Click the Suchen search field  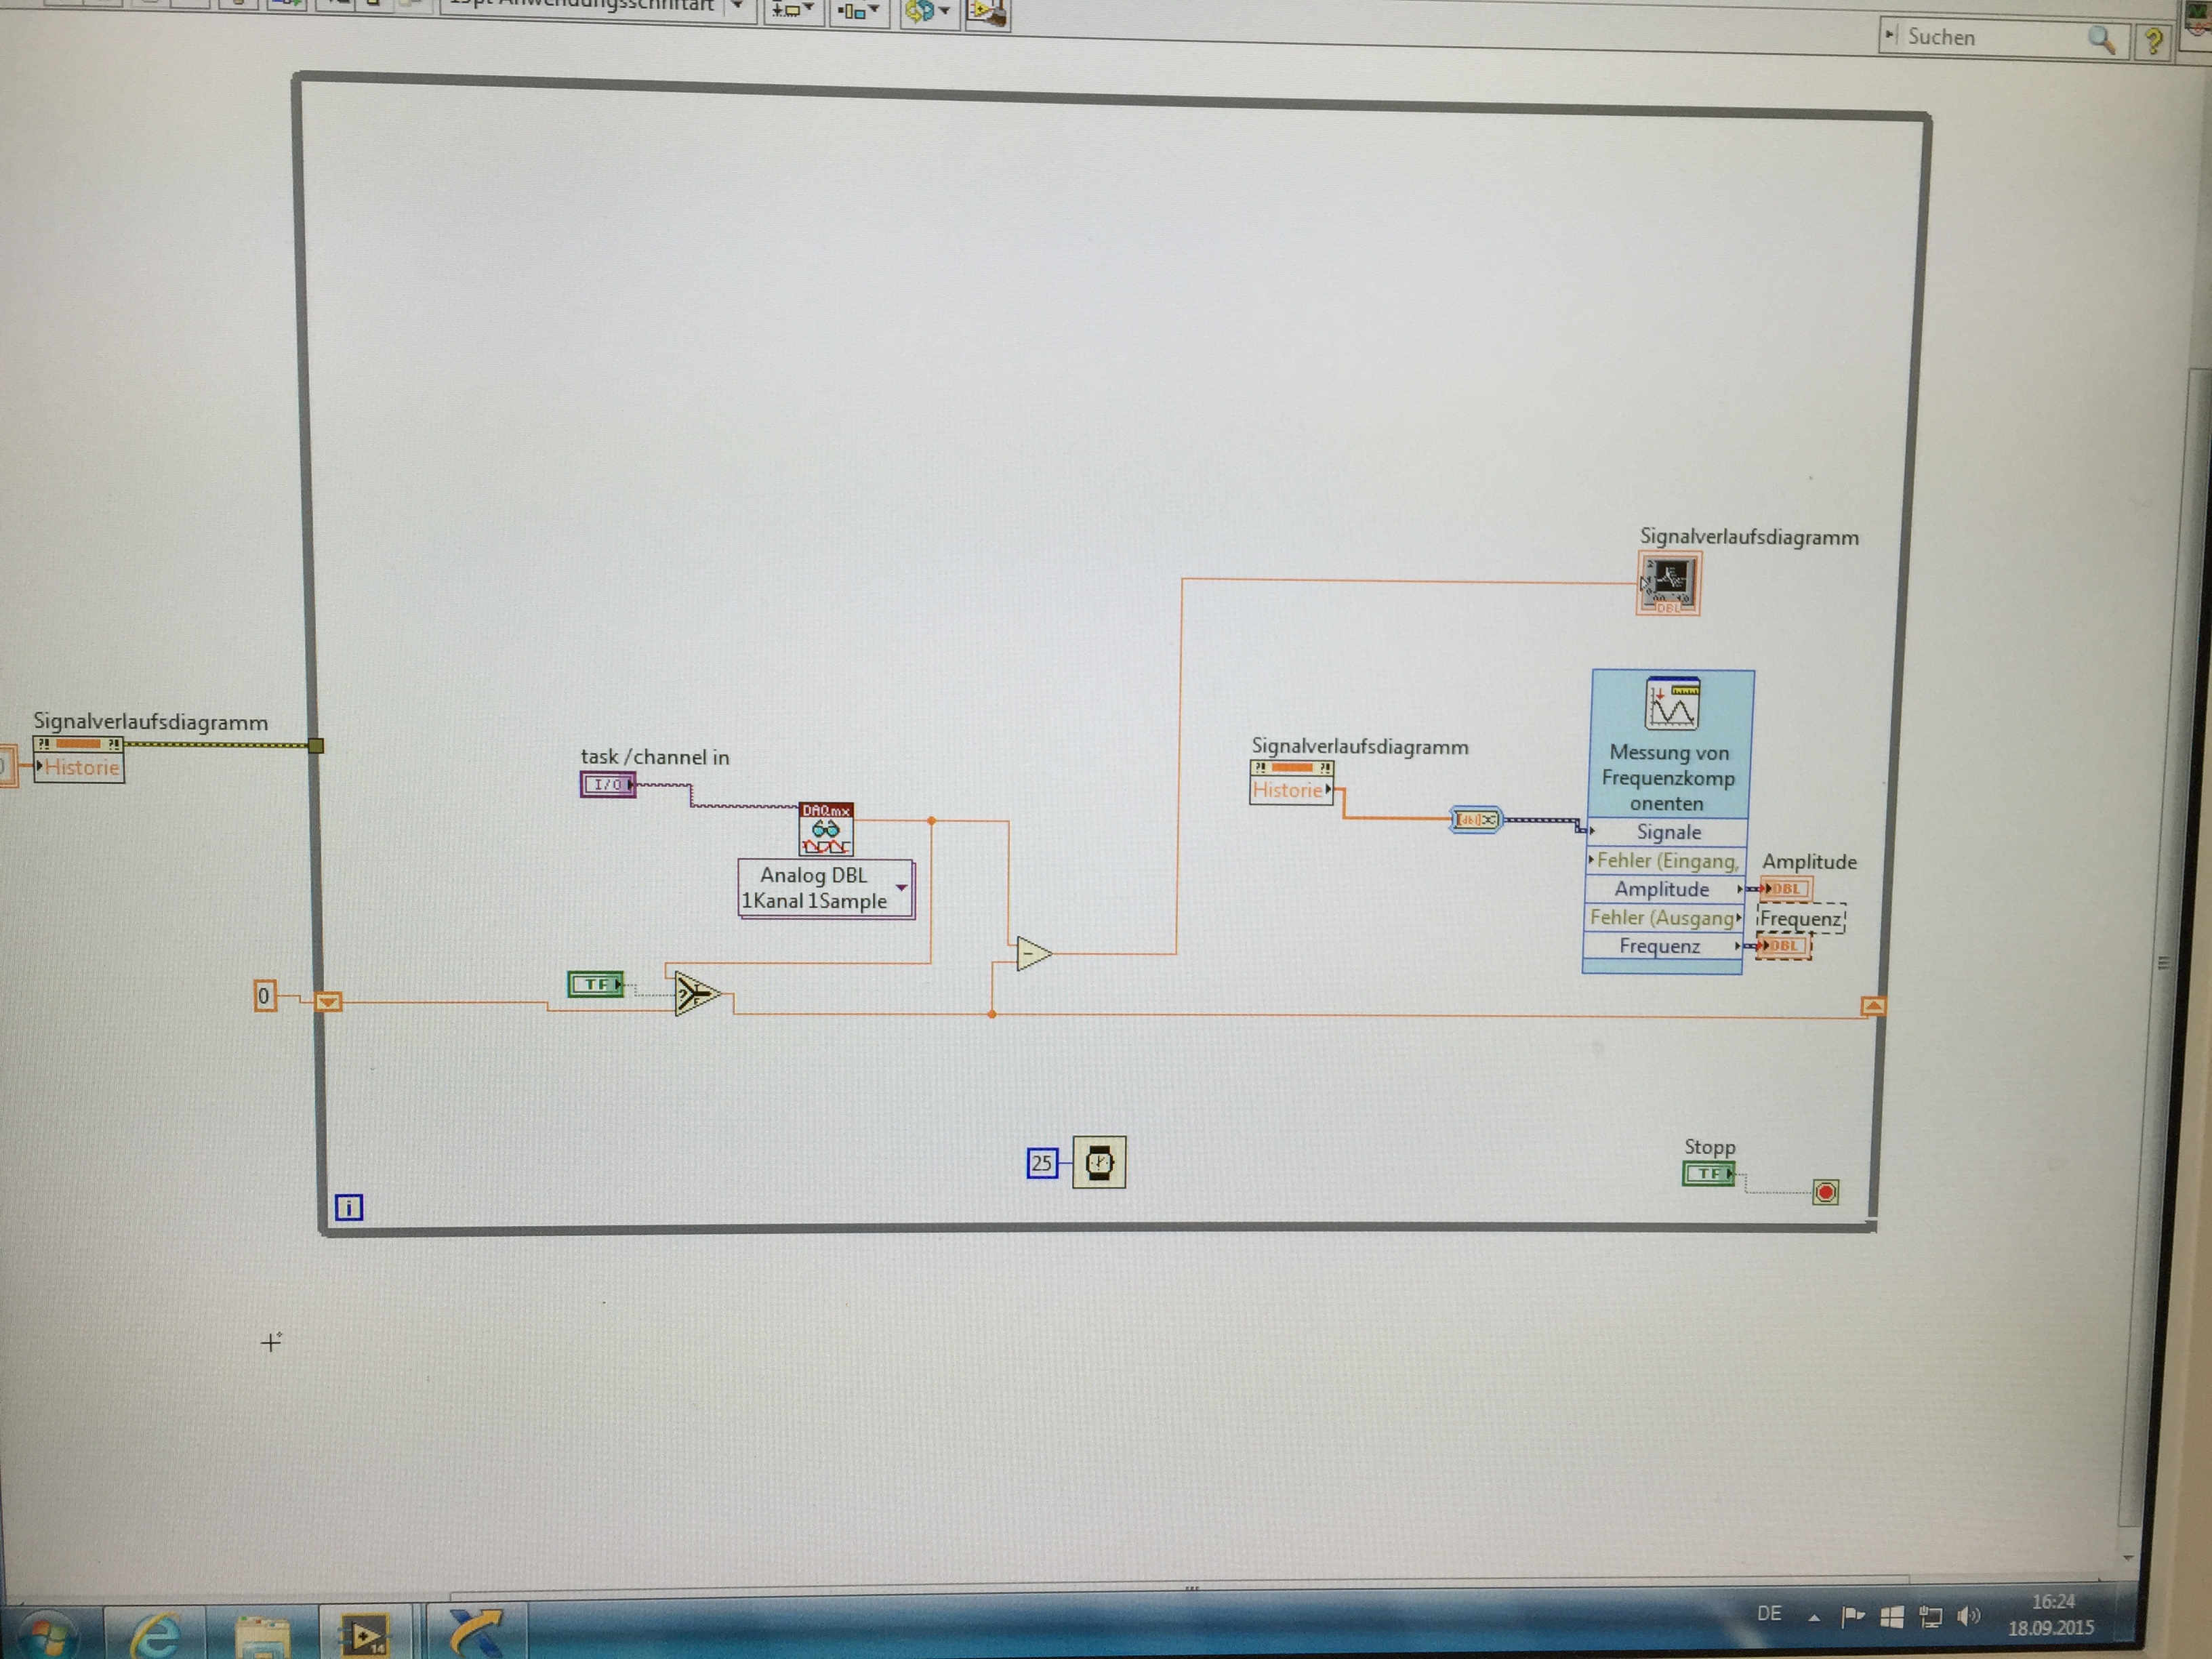point(1990,38)
